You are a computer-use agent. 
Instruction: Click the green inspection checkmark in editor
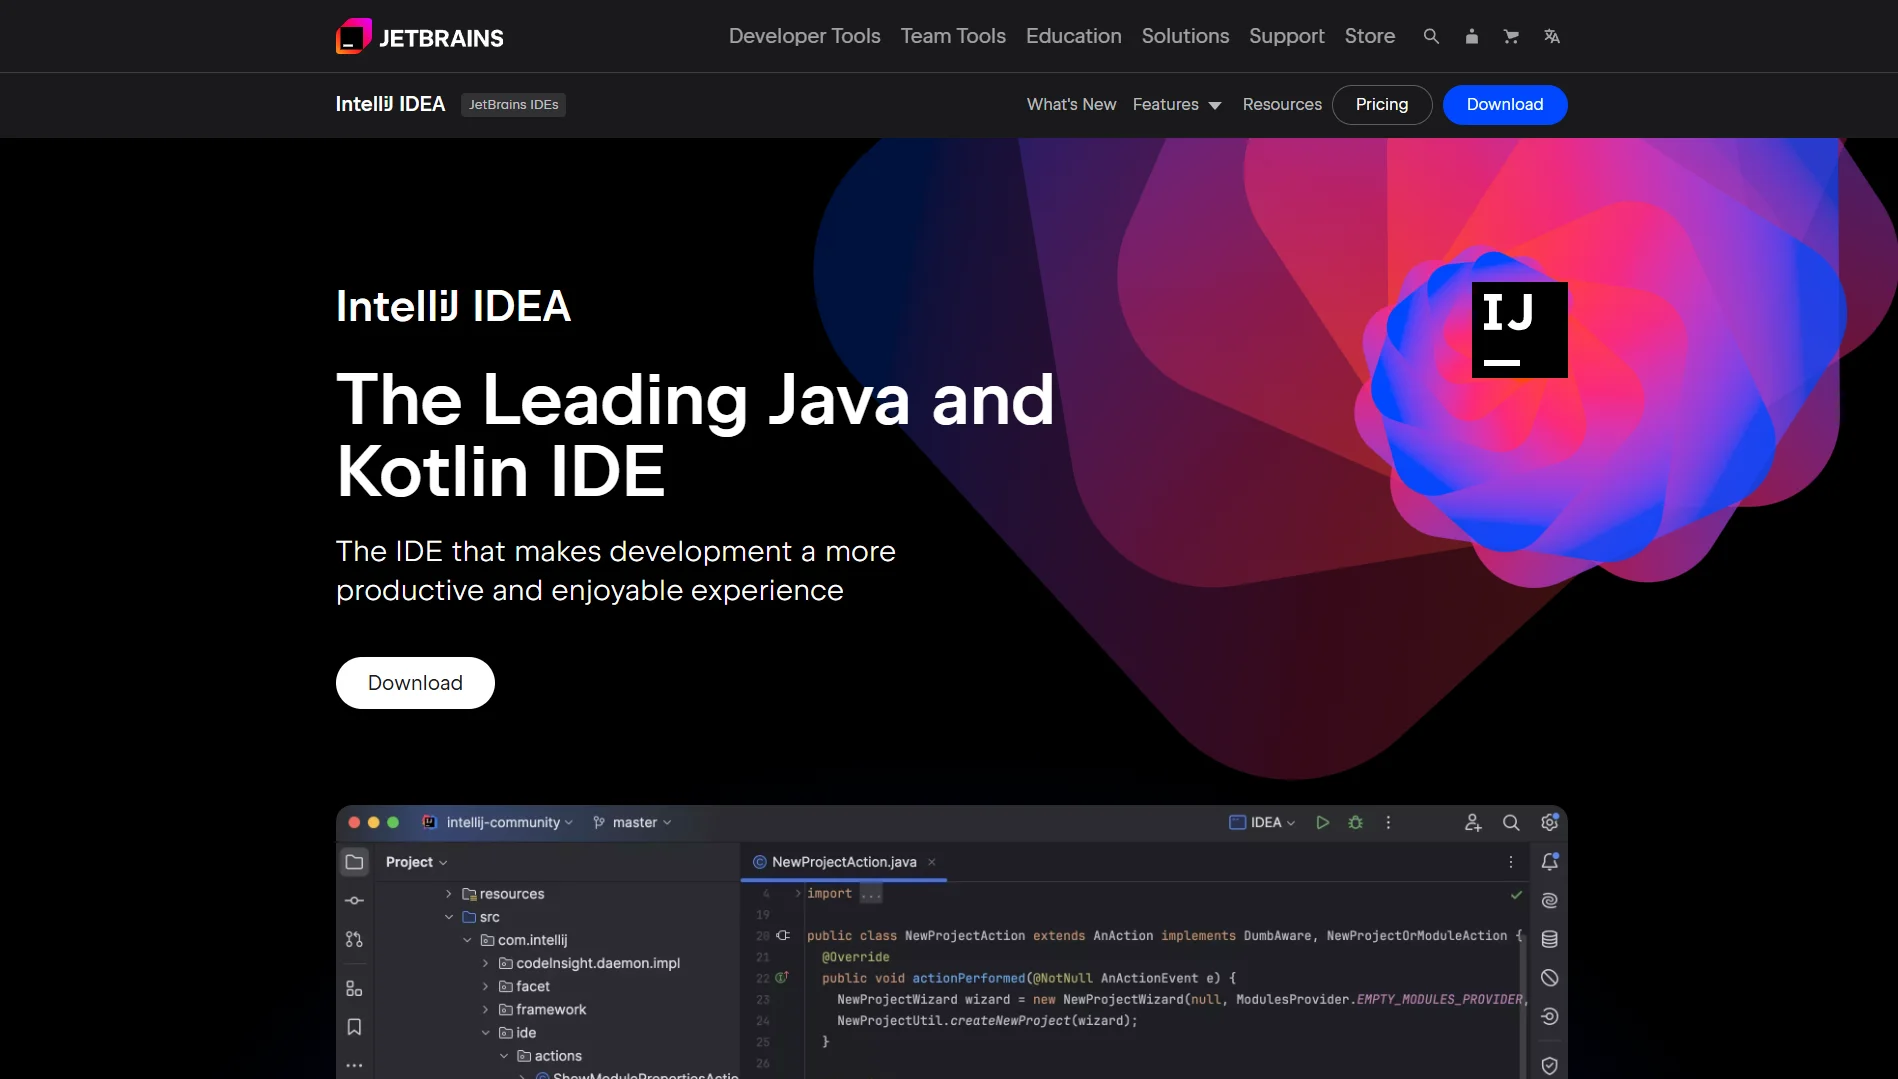(1516, 894)
